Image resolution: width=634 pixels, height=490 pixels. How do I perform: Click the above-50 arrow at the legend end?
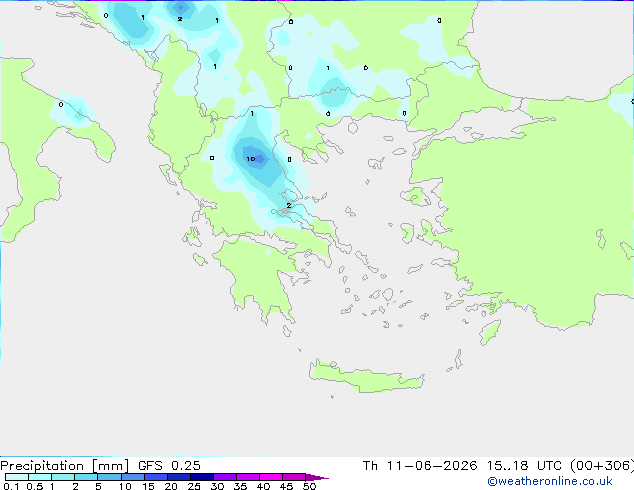tap(317, 477)
